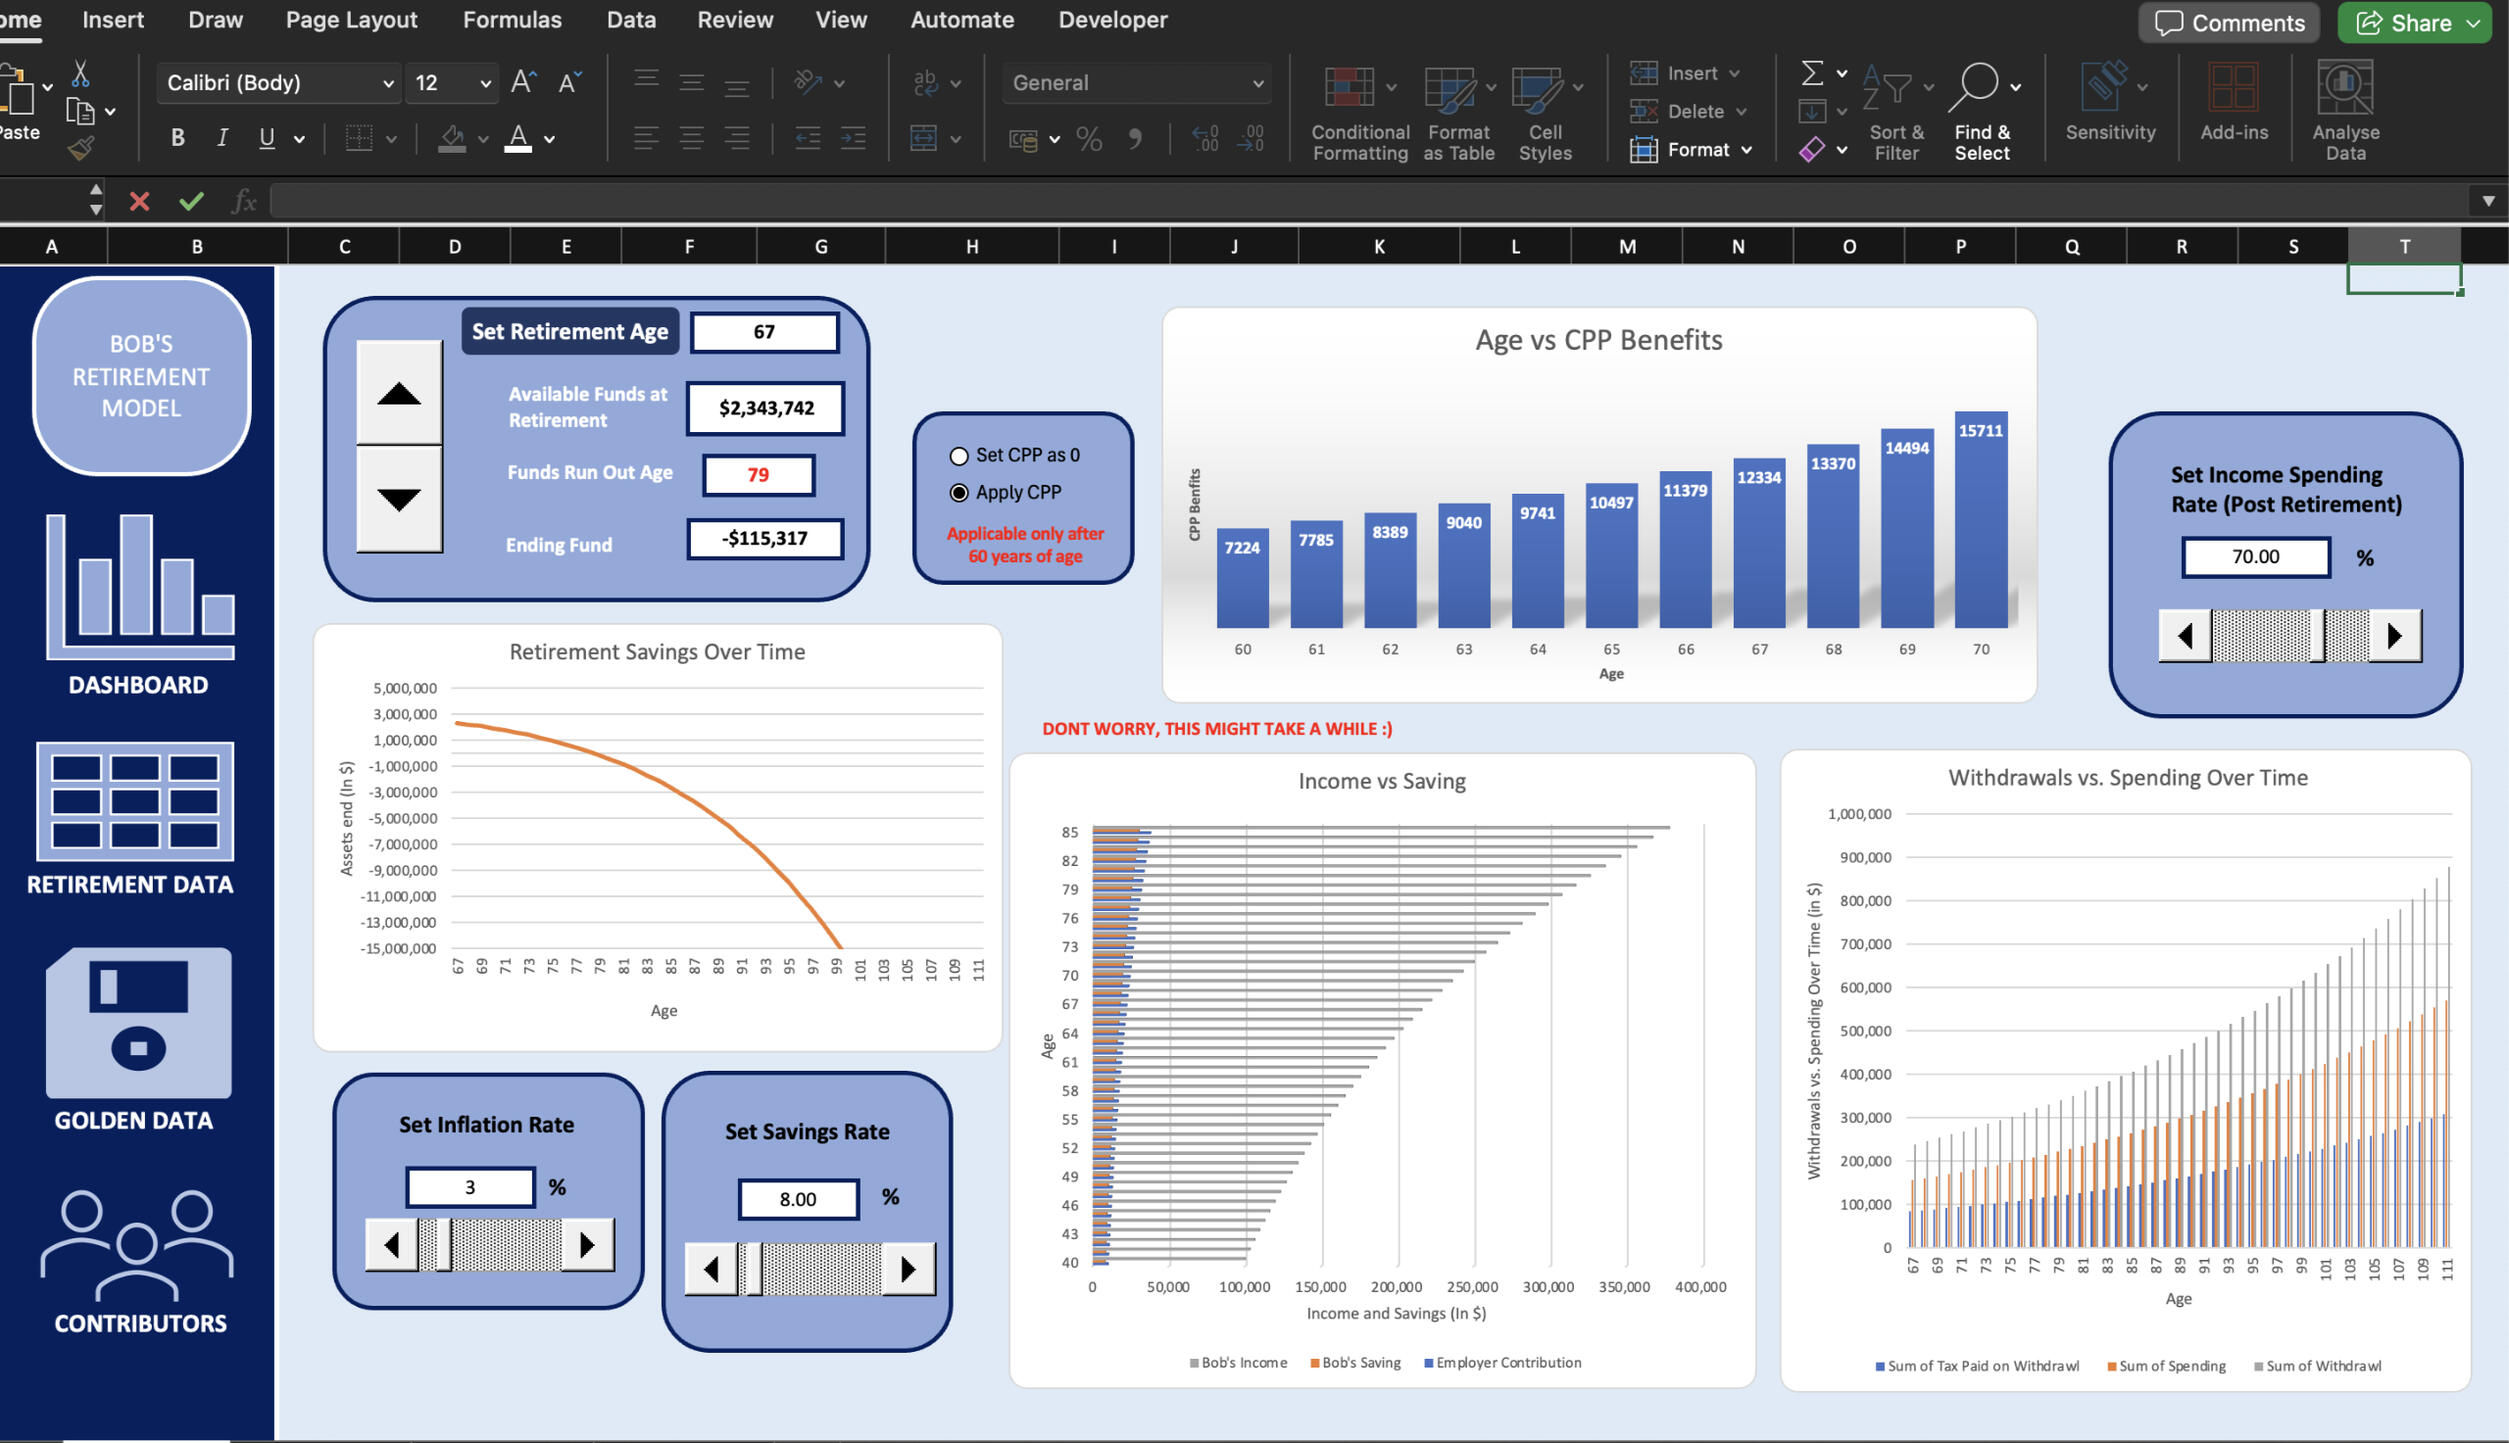The image size is (2509, 1443).
Task: Select the 'Set CPP as 0' option
Action: (959, 456)
